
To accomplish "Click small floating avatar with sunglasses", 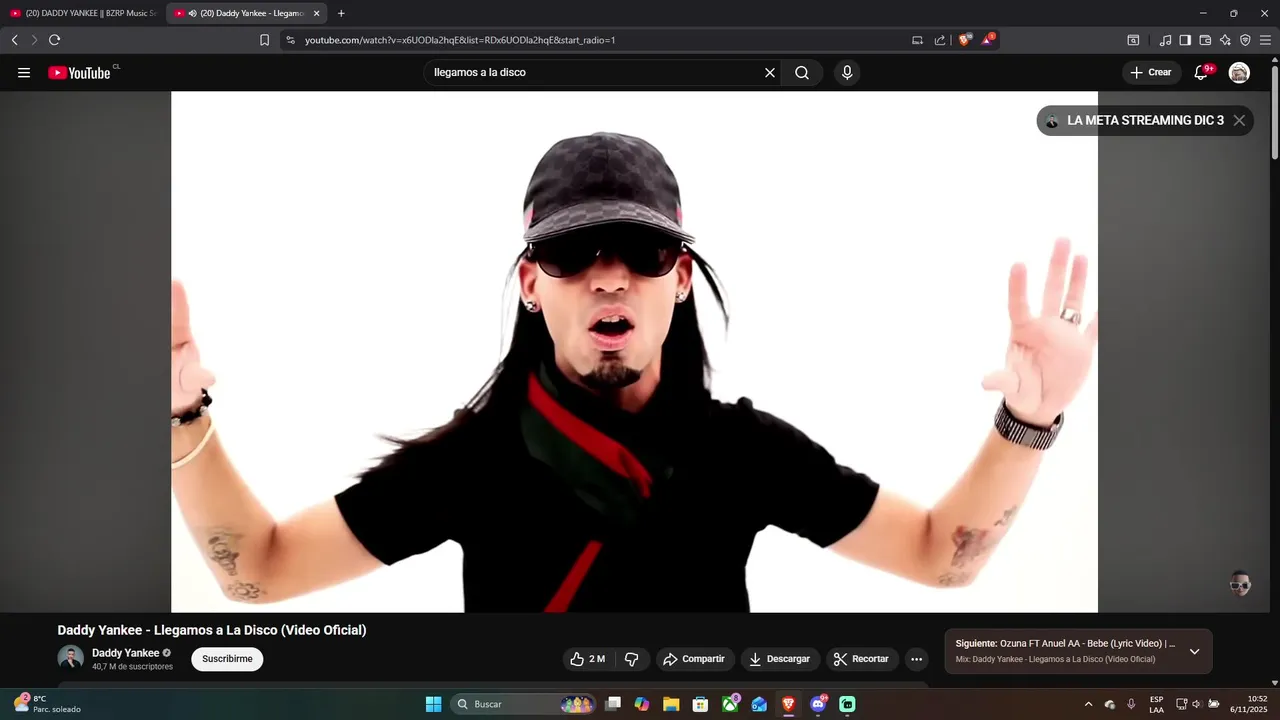I will [x=1240, y=584].
